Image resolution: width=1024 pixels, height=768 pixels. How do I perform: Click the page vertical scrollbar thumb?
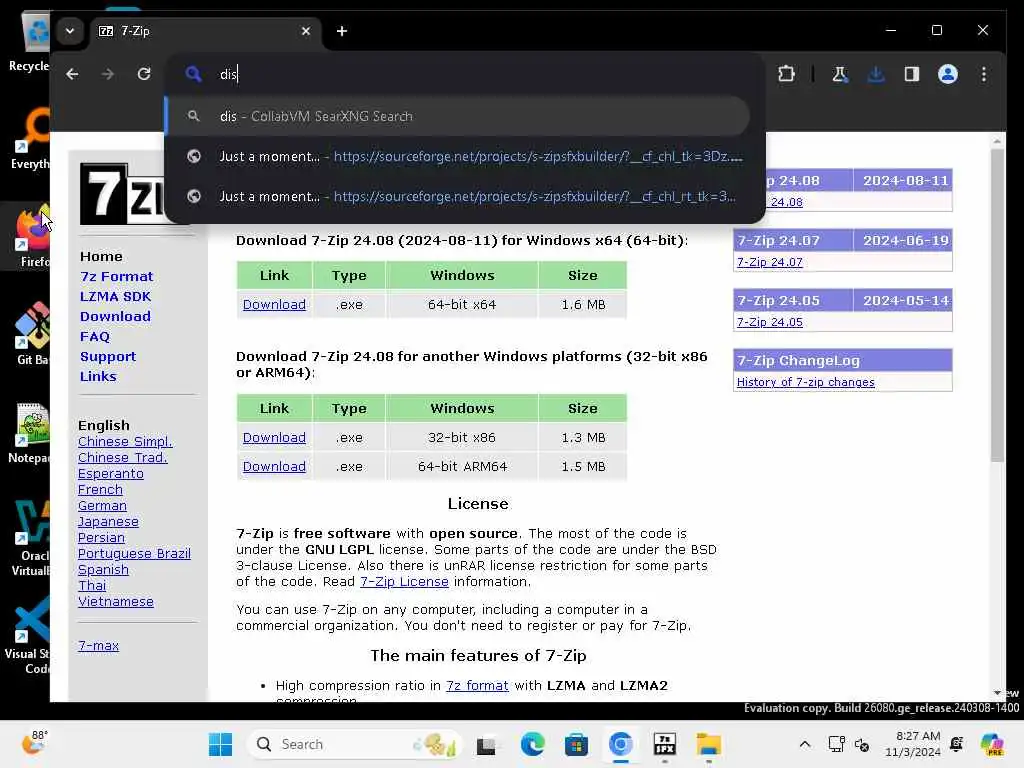[x=997, y=305]
